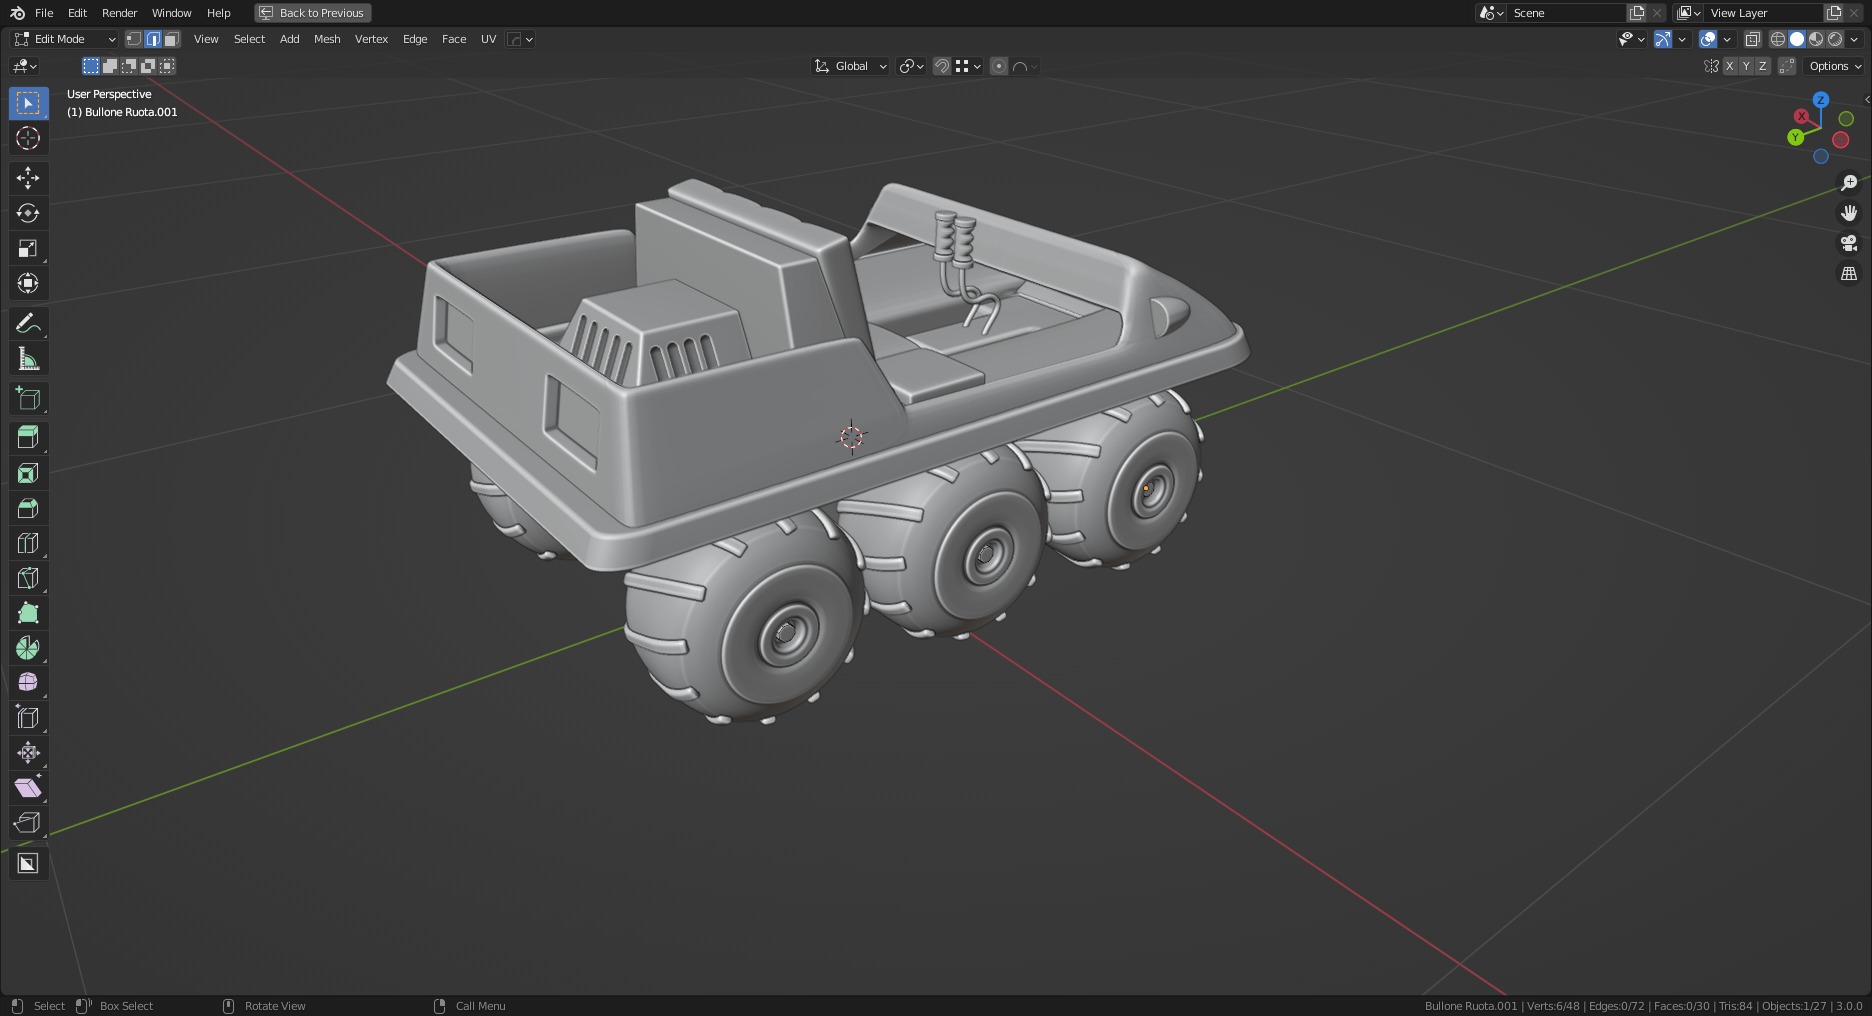The image size is (1872, 1016).
Task: Select the Poly Build tool
Action: (x=28, y=613)
